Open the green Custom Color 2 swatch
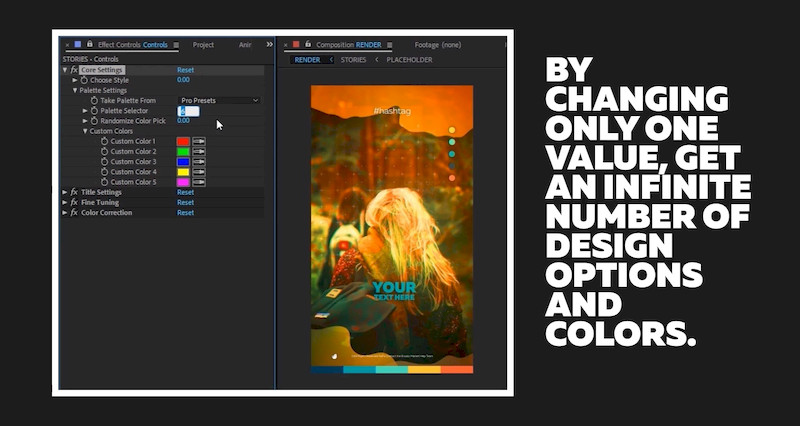This screenshot has height=426, width=800. point(183,152)
